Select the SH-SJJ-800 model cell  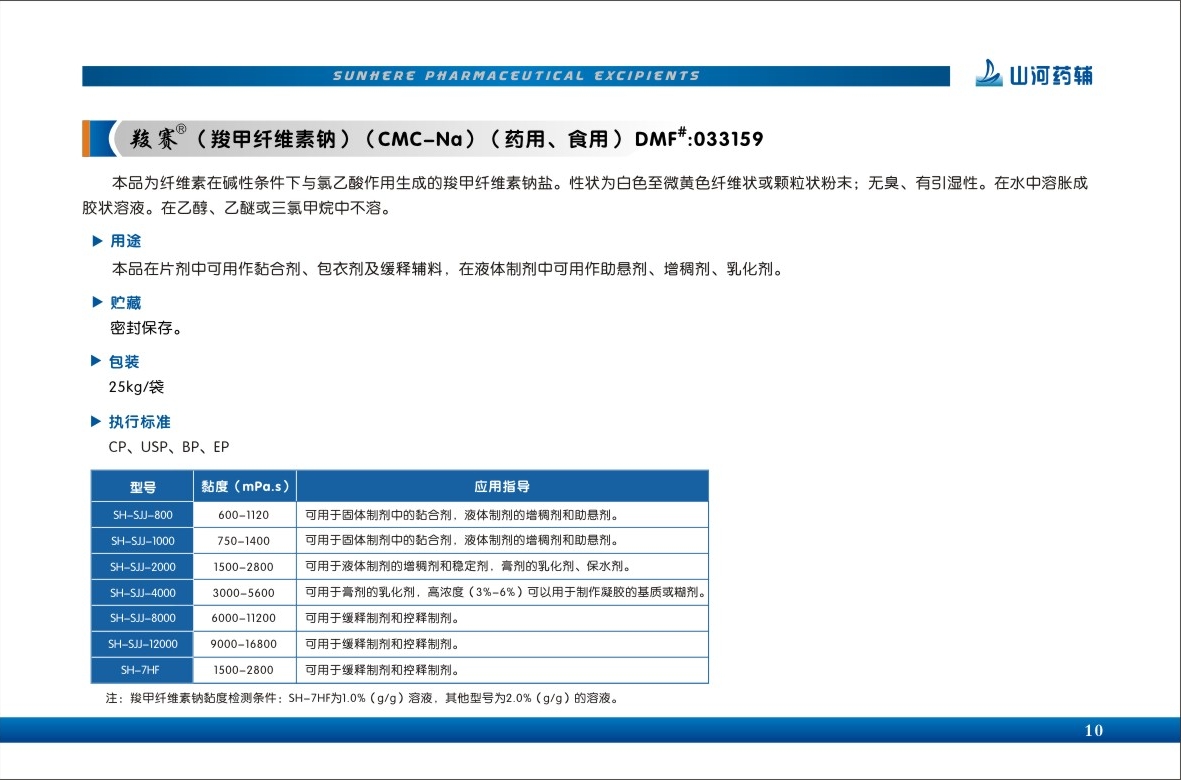pos(142,515)
